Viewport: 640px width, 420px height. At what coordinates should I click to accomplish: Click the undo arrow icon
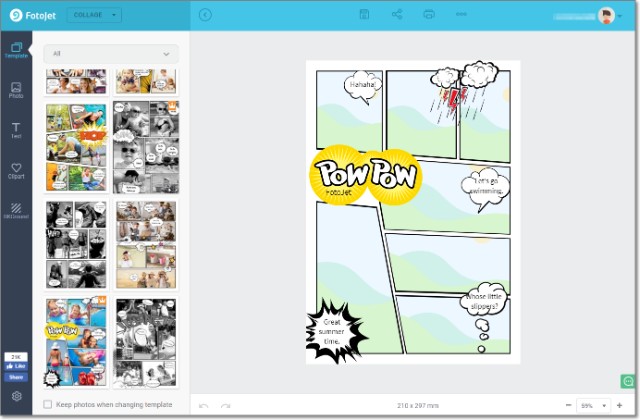[x=204, y=405]
